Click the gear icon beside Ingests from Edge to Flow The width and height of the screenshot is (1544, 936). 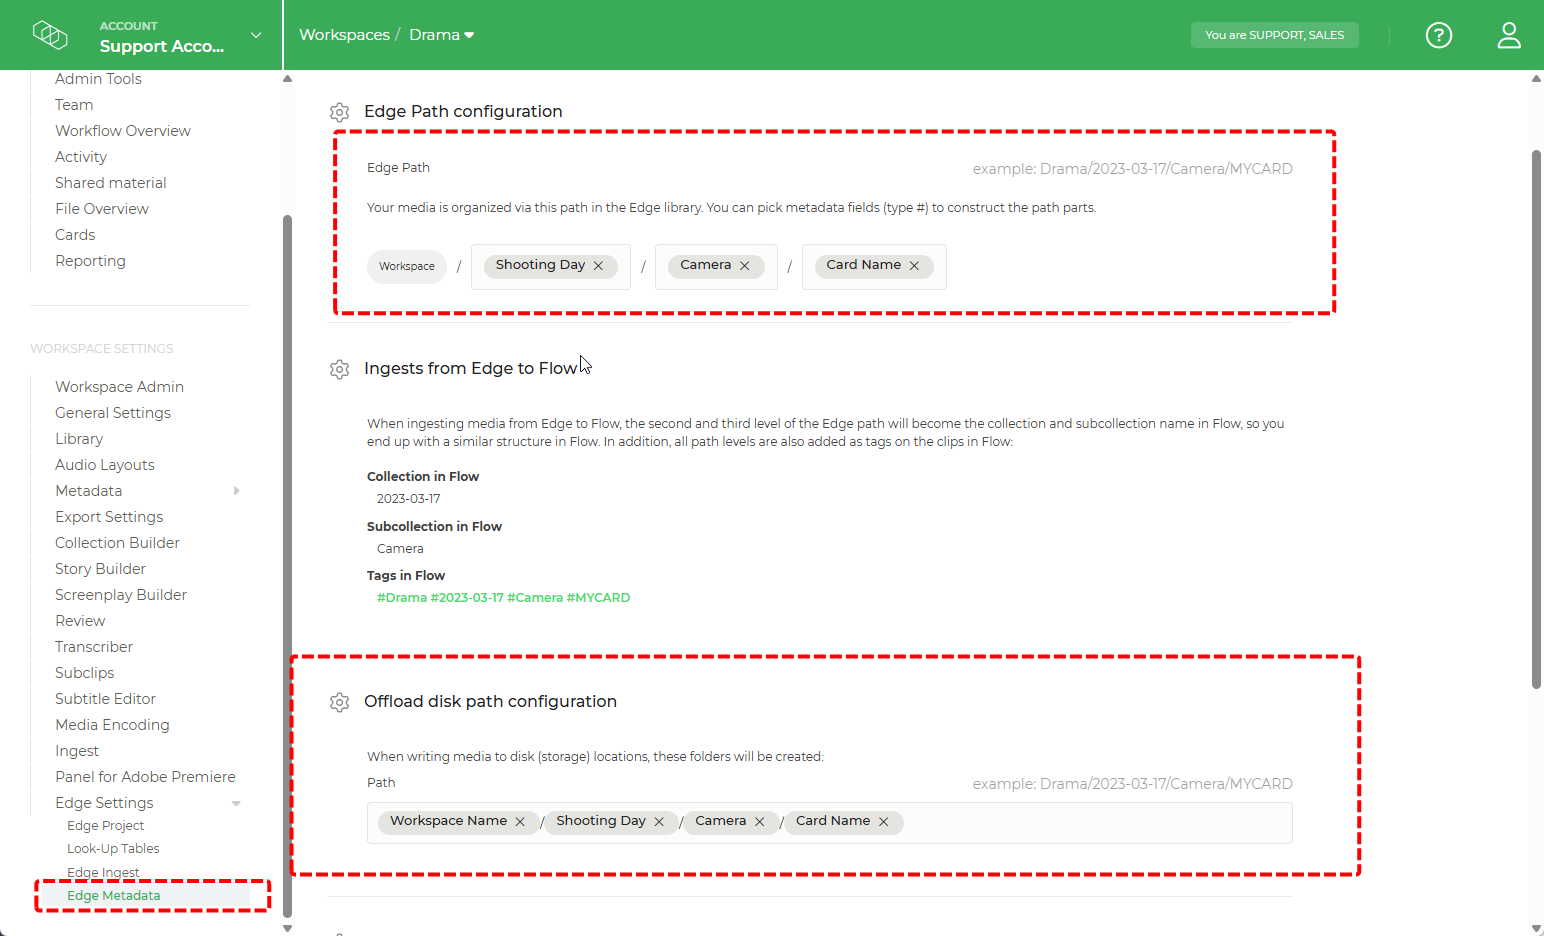[340, 369]
